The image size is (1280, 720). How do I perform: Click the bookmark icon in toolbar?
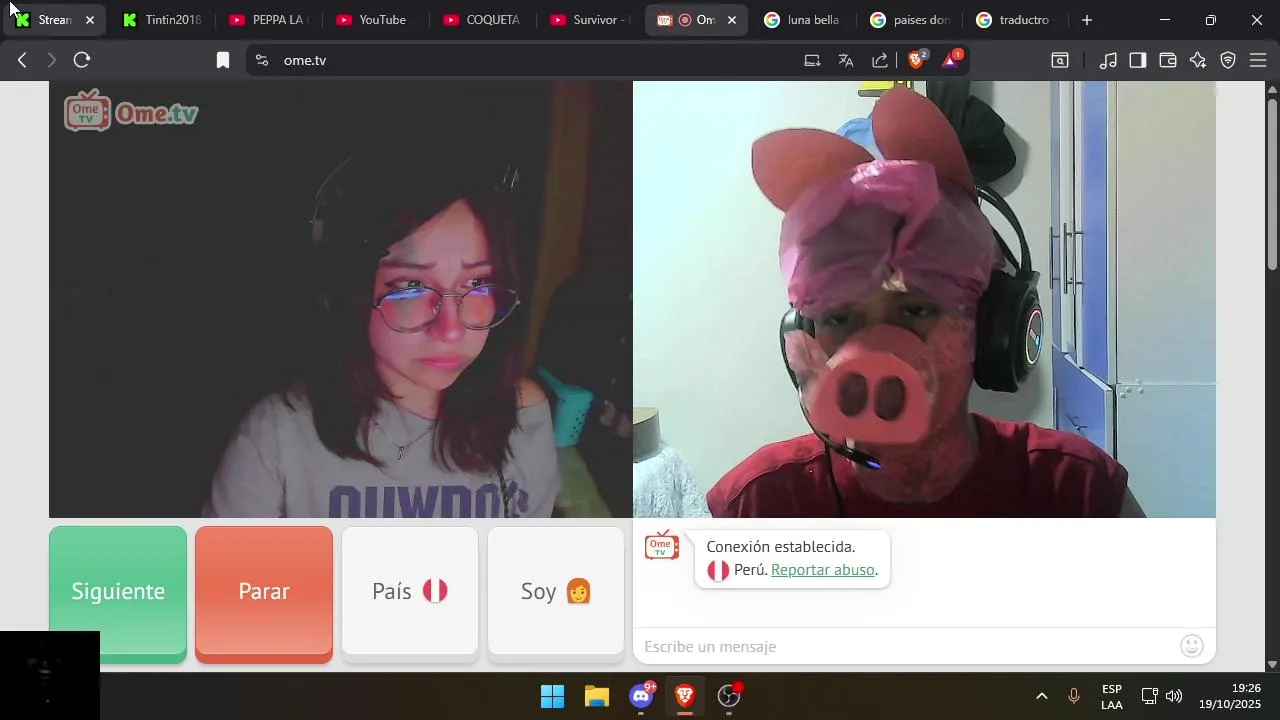coord(223,60)
